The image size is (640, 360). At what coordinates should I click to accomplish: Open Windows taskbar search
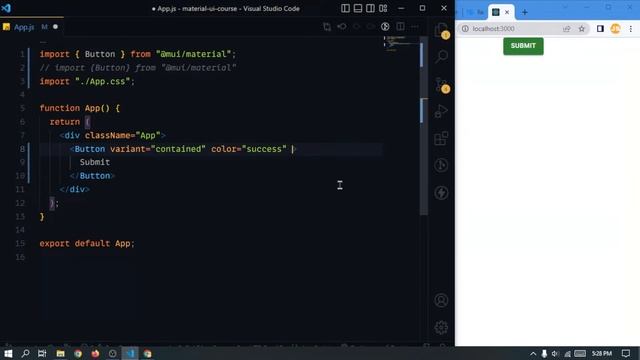(25, 353)
